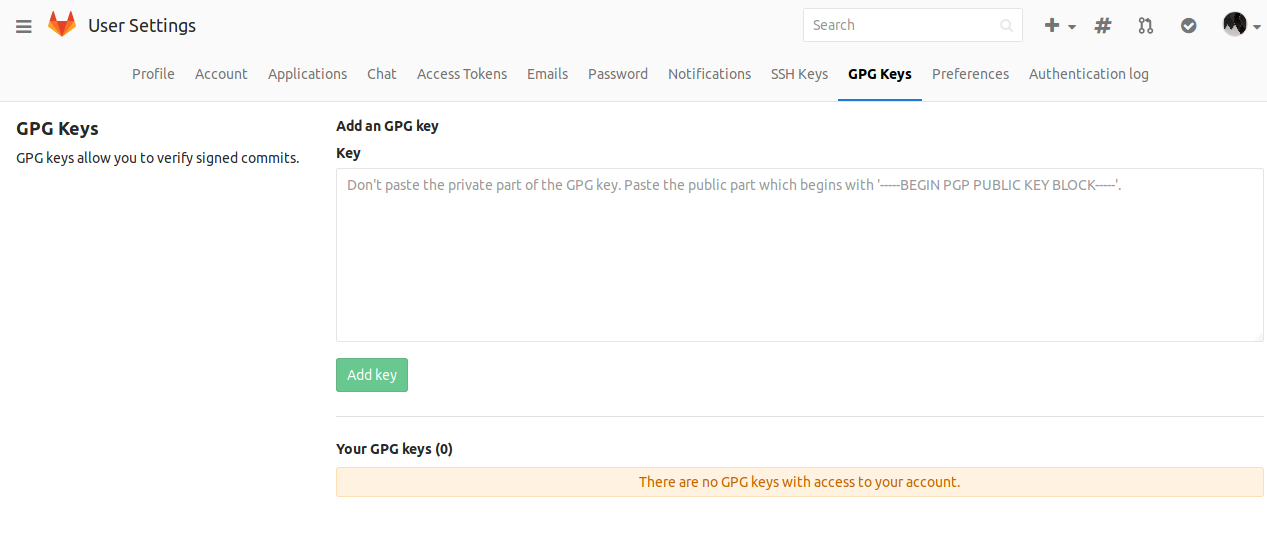Click into the top Search field
Screen dimensions: 1267x536
coord(900,25)
